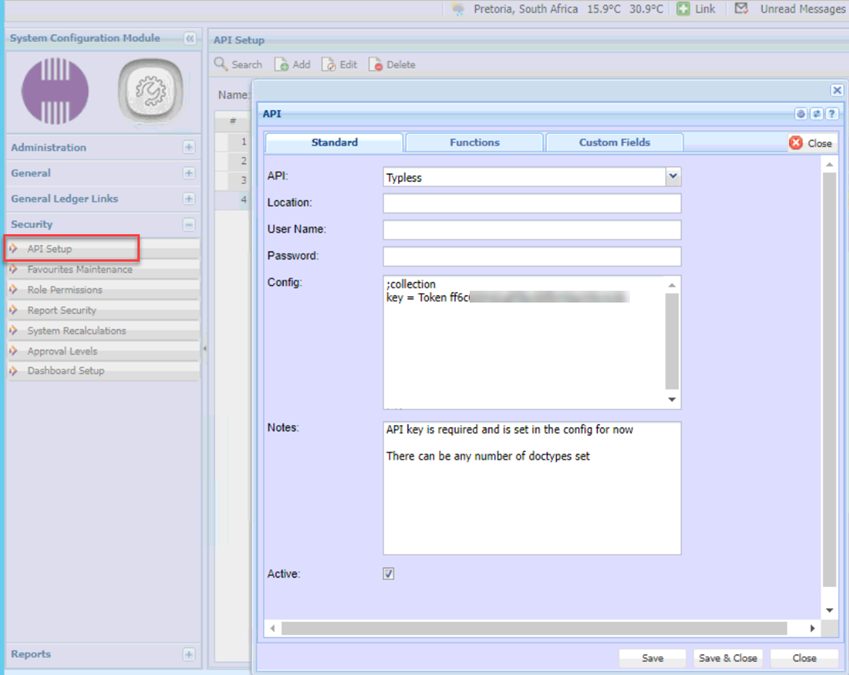Screen dimensions: 849x675
Task: Click the purple circular module logo
Action: (55, 92)
